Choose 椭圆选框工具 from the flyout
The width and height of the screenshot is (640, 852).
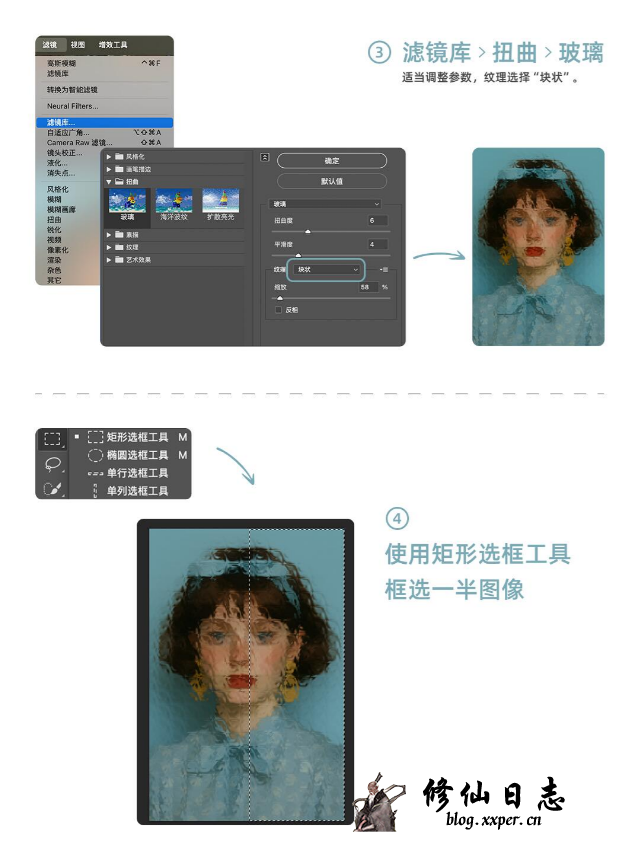[128, 455]
